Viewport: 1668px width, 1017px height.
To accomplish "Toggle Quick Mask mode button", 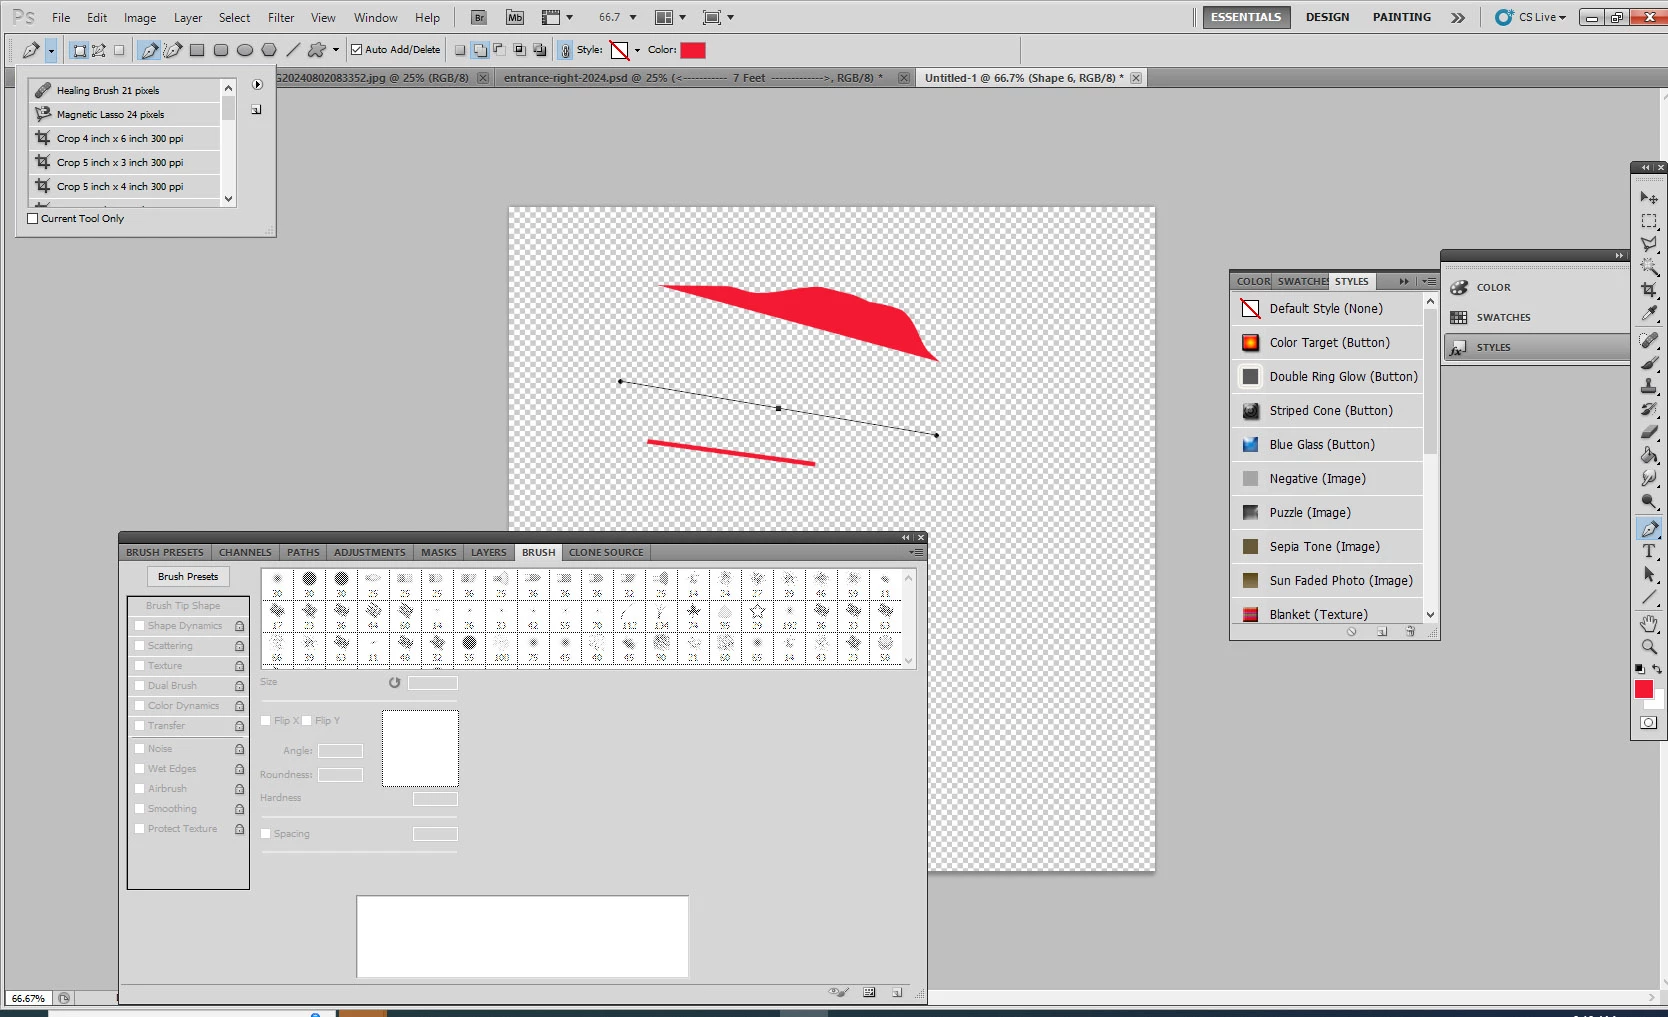I will [x=1649, y=723].
